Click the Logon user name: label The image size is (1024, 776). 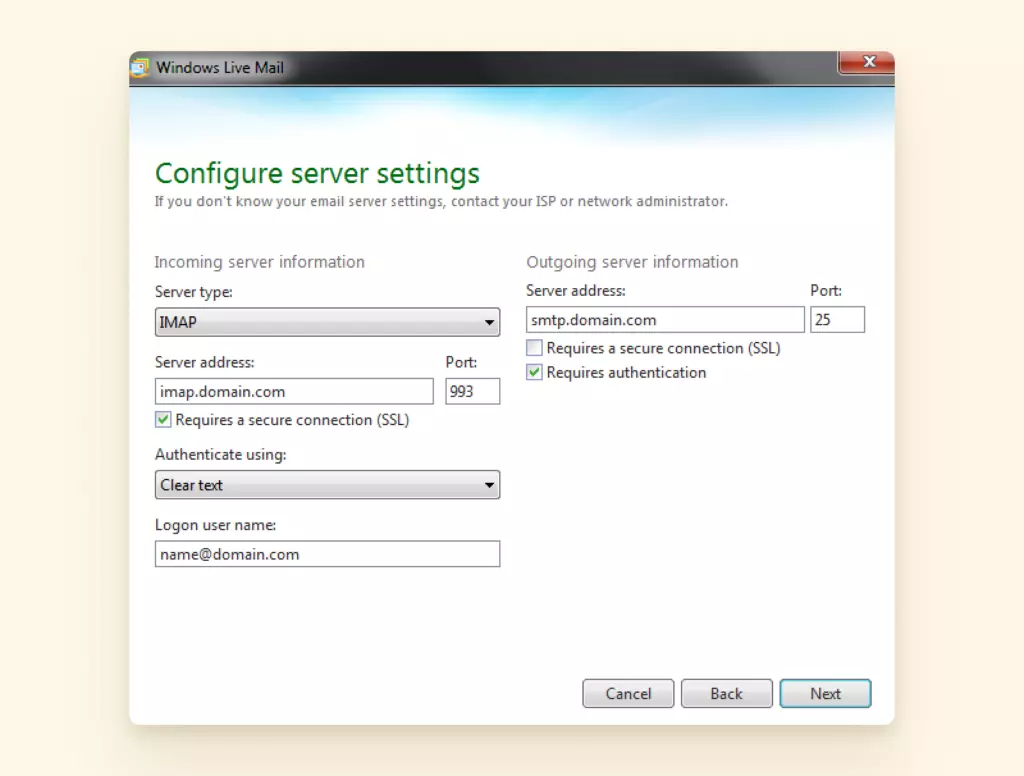pos(216,525)
